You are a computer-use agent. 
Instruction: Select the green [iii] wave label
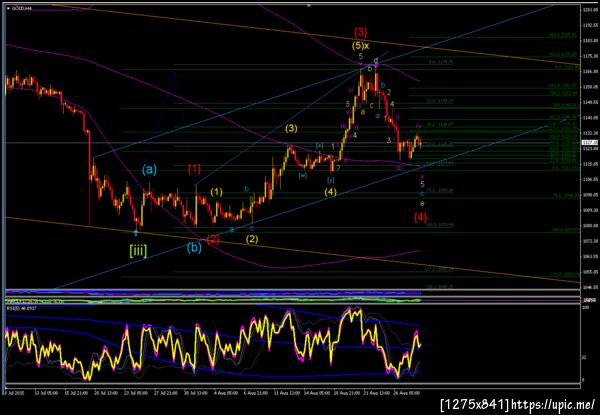[138, 251]
